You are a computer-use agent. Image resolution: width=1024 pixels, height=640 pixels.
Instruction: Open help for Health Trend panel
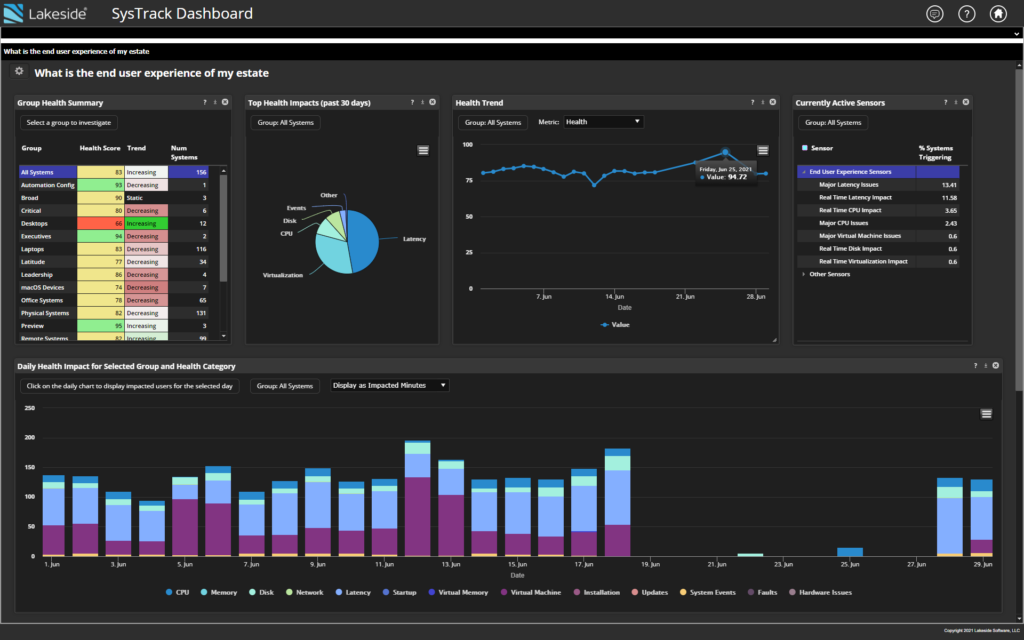[752, 103]
